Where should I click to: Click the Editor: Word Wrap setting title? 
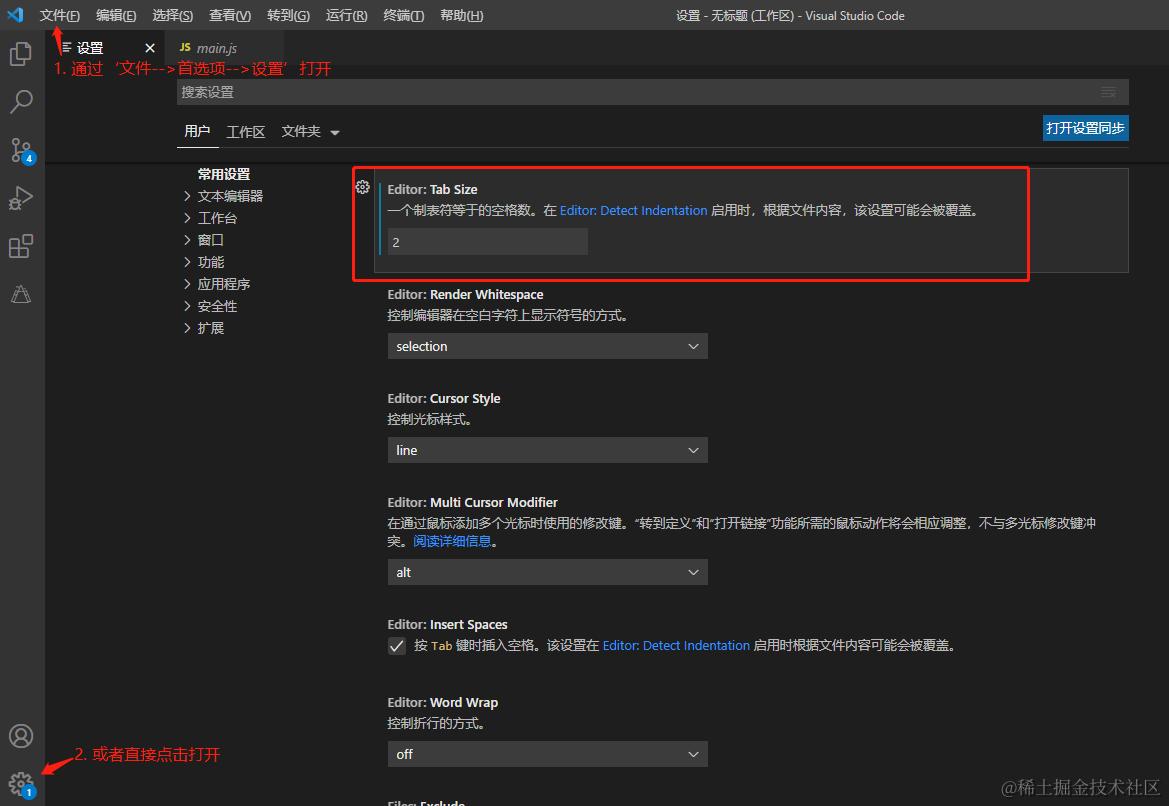coord(442,702)
